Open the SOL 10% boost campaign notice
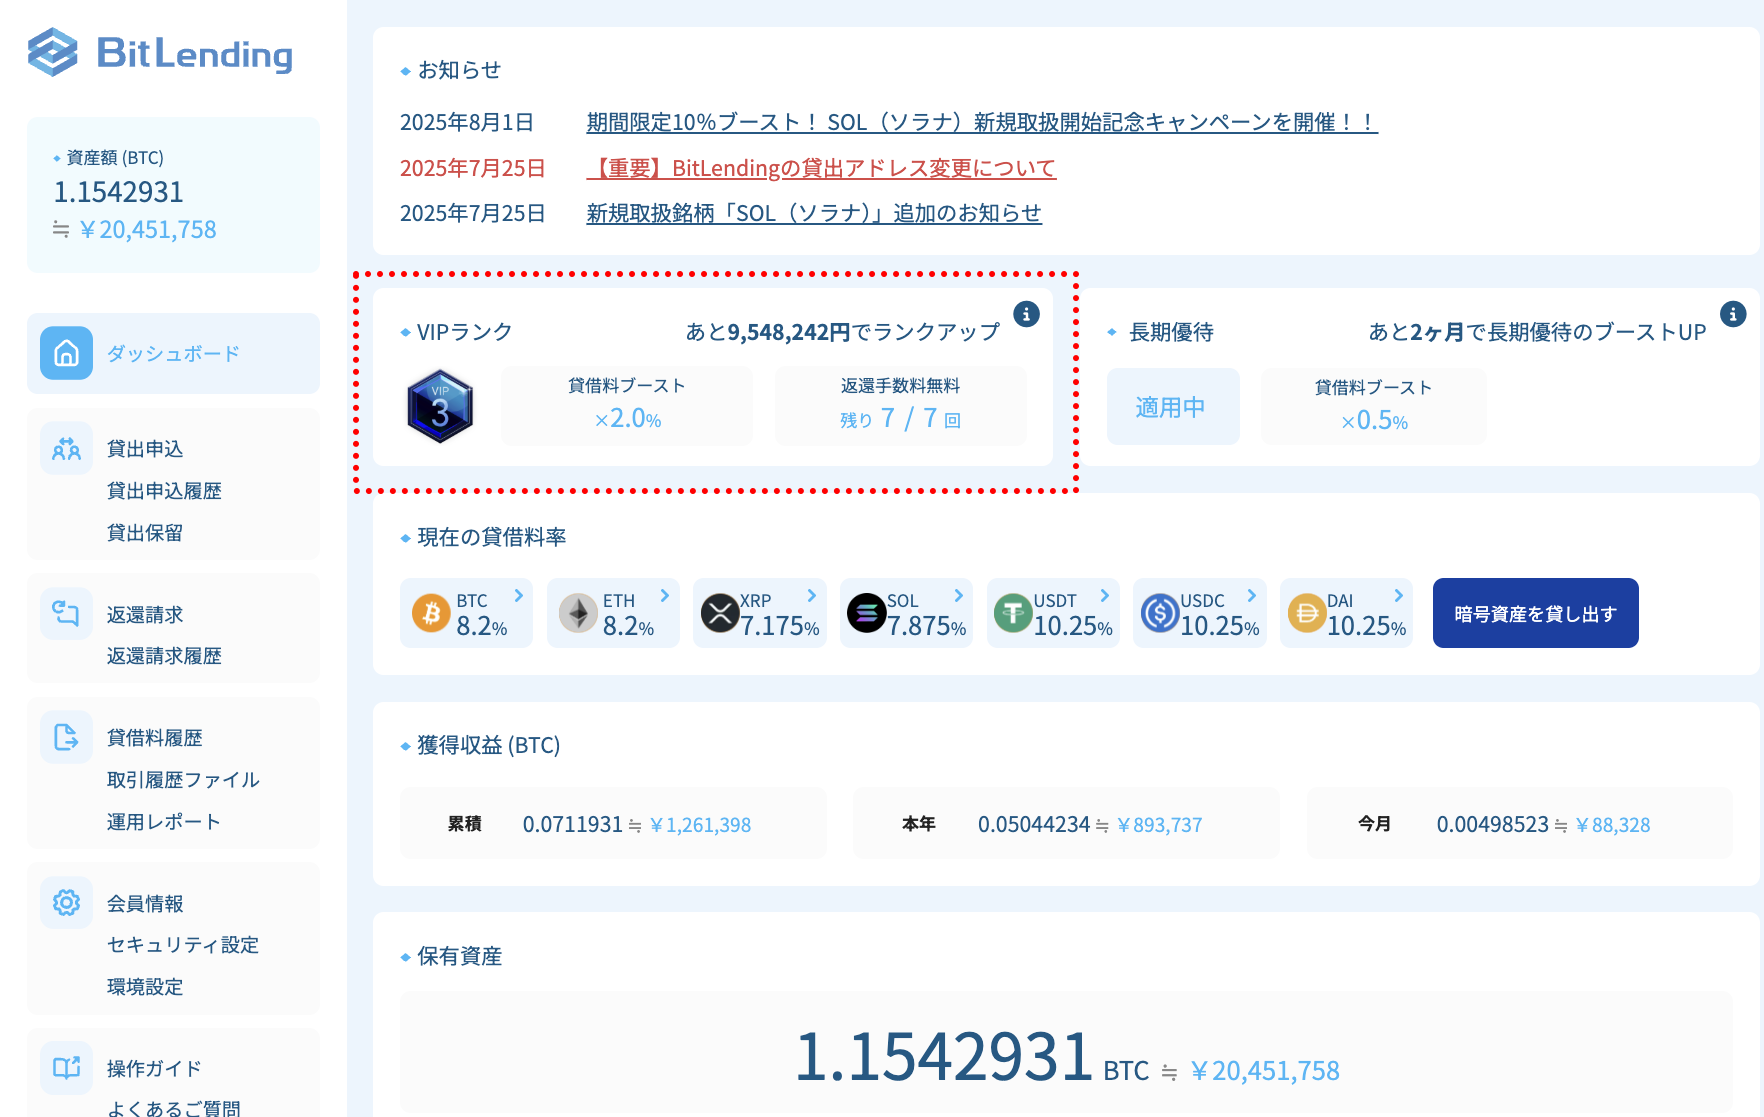 [982, 122]
